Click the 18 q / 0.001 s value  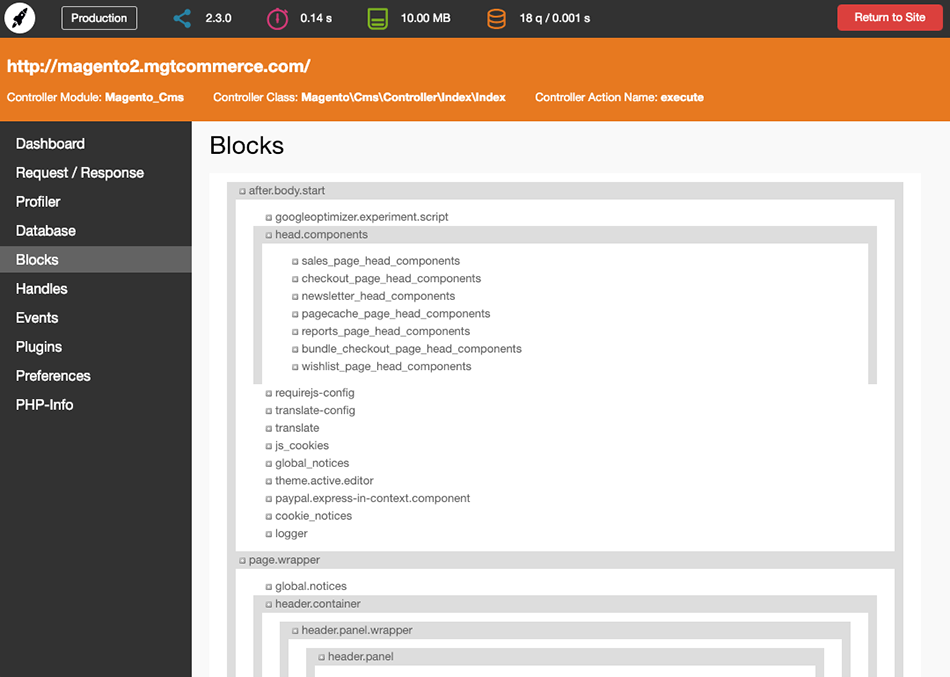[554, 18]
